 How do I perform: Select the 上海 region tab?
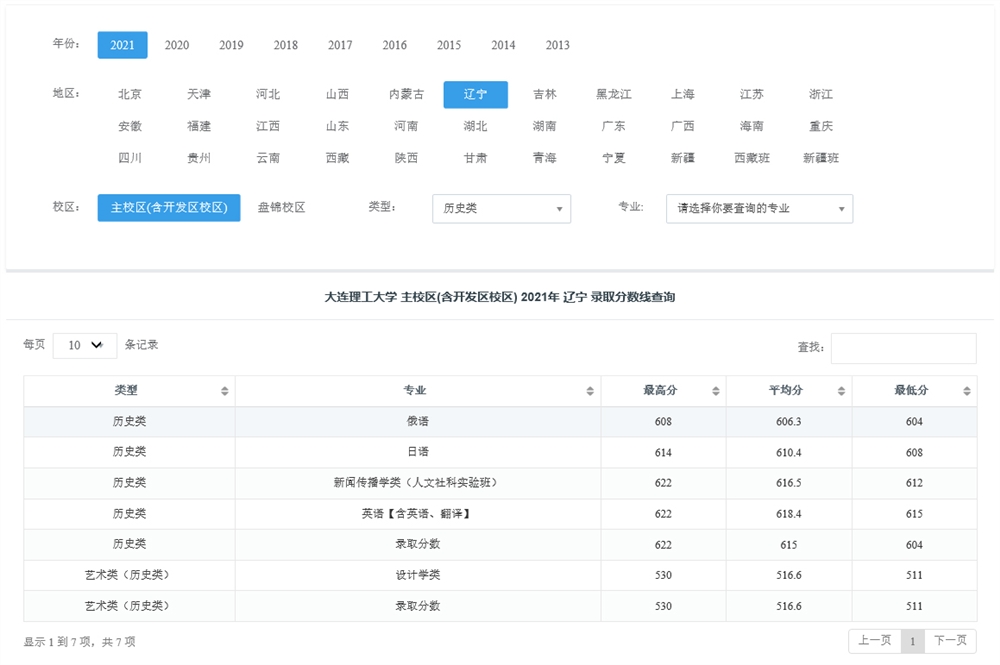point(683,95)
